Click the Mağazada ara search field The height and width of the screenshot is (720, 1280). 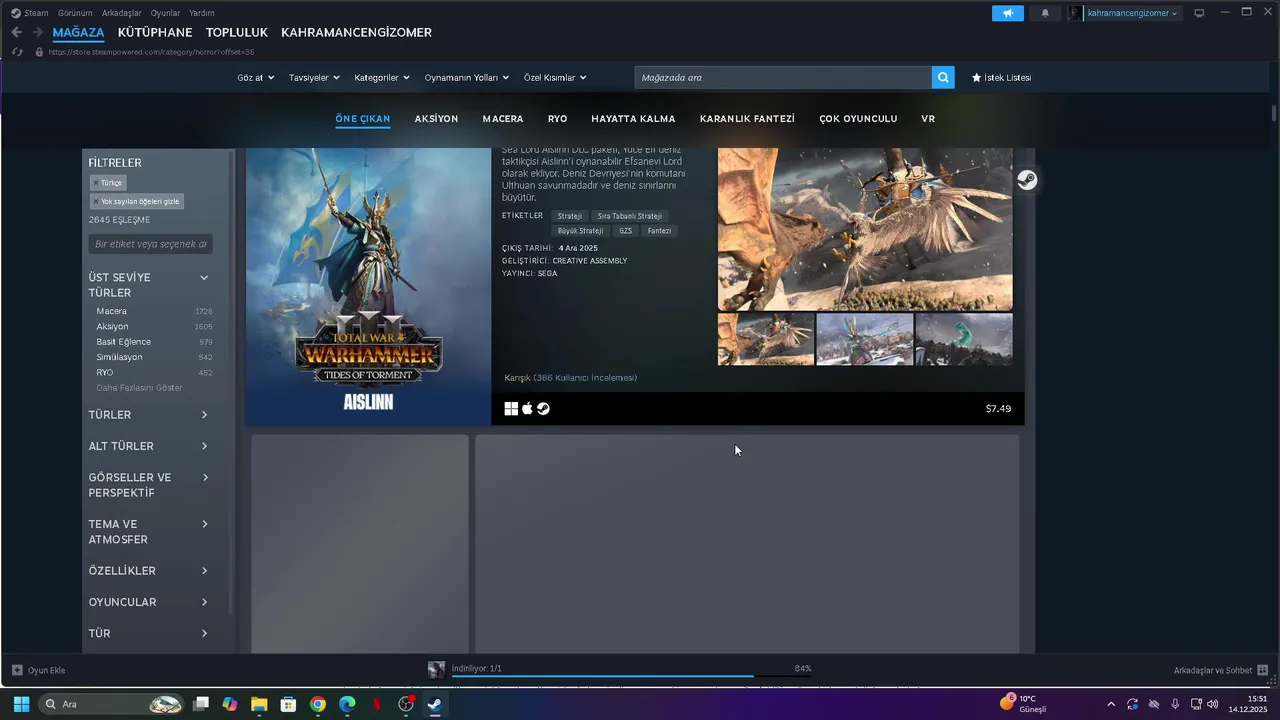tap(783, 77)
